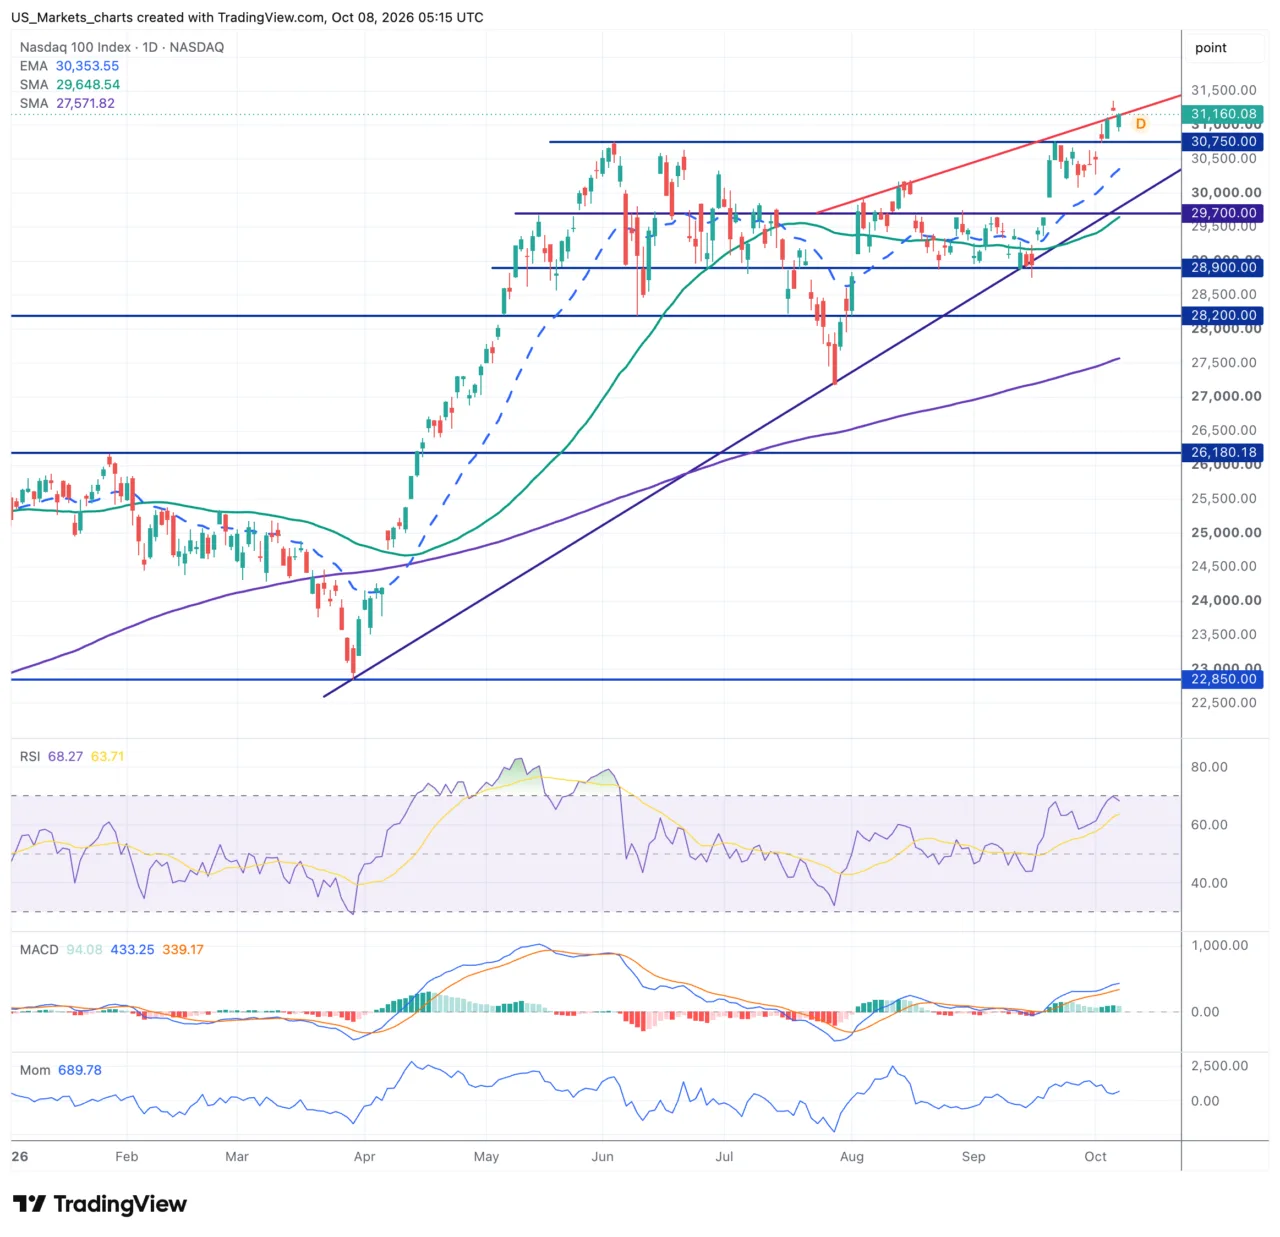Click the Feb date on time axis

126,1156
